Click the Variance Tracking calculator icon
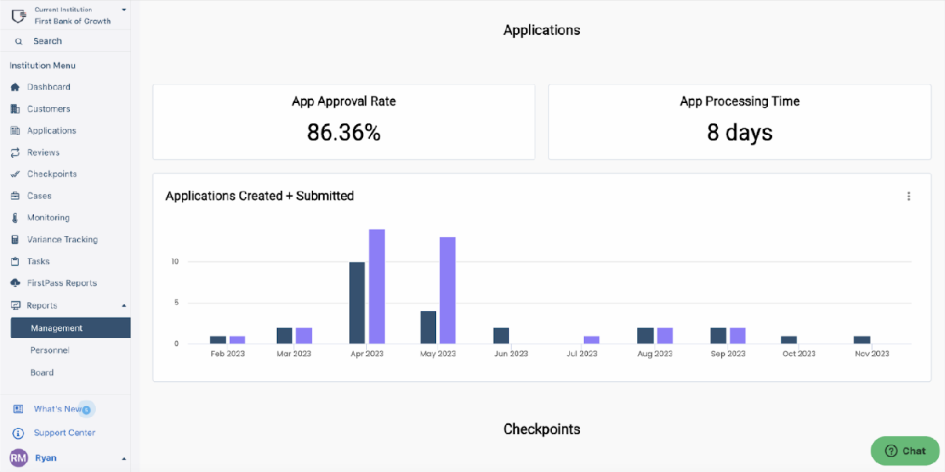 pyautogui.click(x=15, y=240)
